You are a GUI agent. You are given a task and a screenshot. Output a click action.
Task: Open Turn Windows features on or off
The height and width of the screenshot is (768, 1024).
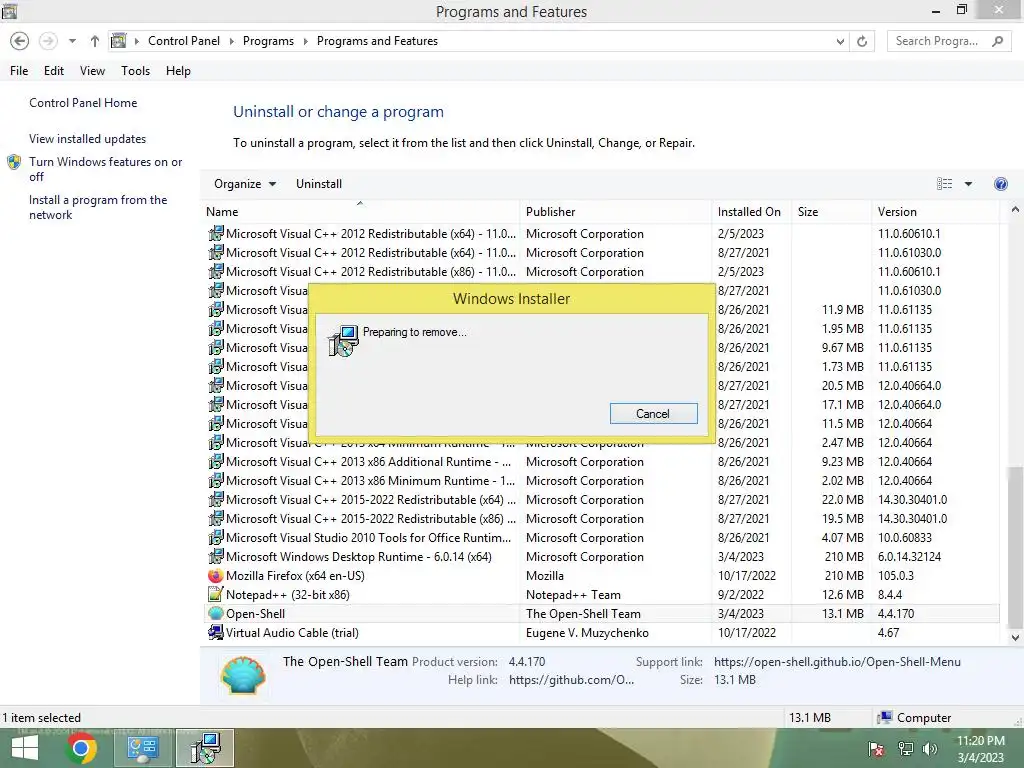click(x=105, y=169)
